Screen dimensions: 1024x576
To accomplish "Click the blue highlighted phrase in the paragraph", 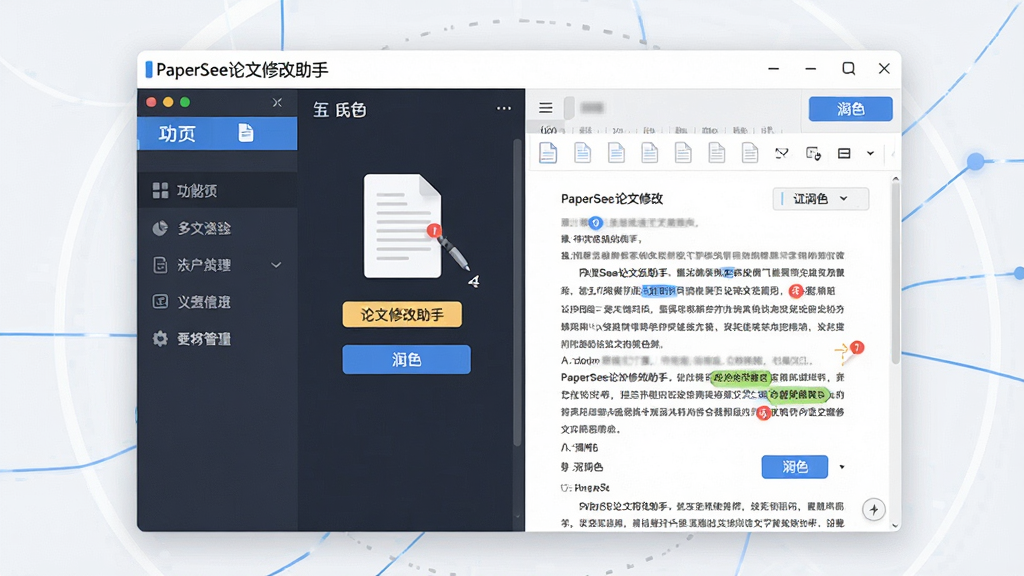I will 660,291.
